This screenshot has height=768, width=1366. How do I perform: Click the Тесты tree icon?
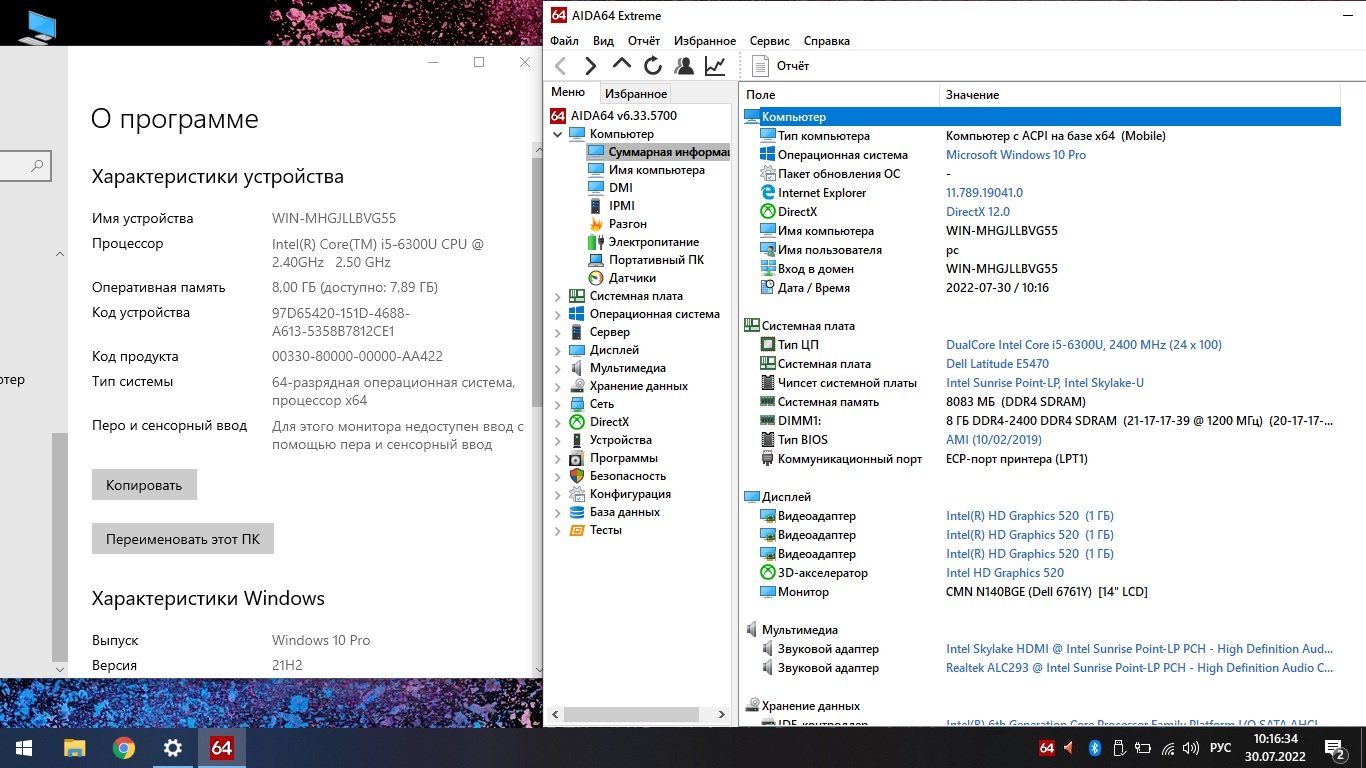pos(577,530)
